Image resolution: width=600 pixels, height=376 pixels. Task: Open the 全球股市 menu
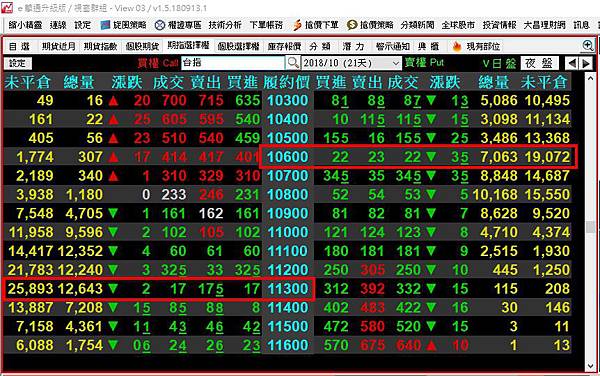[458, 25]
